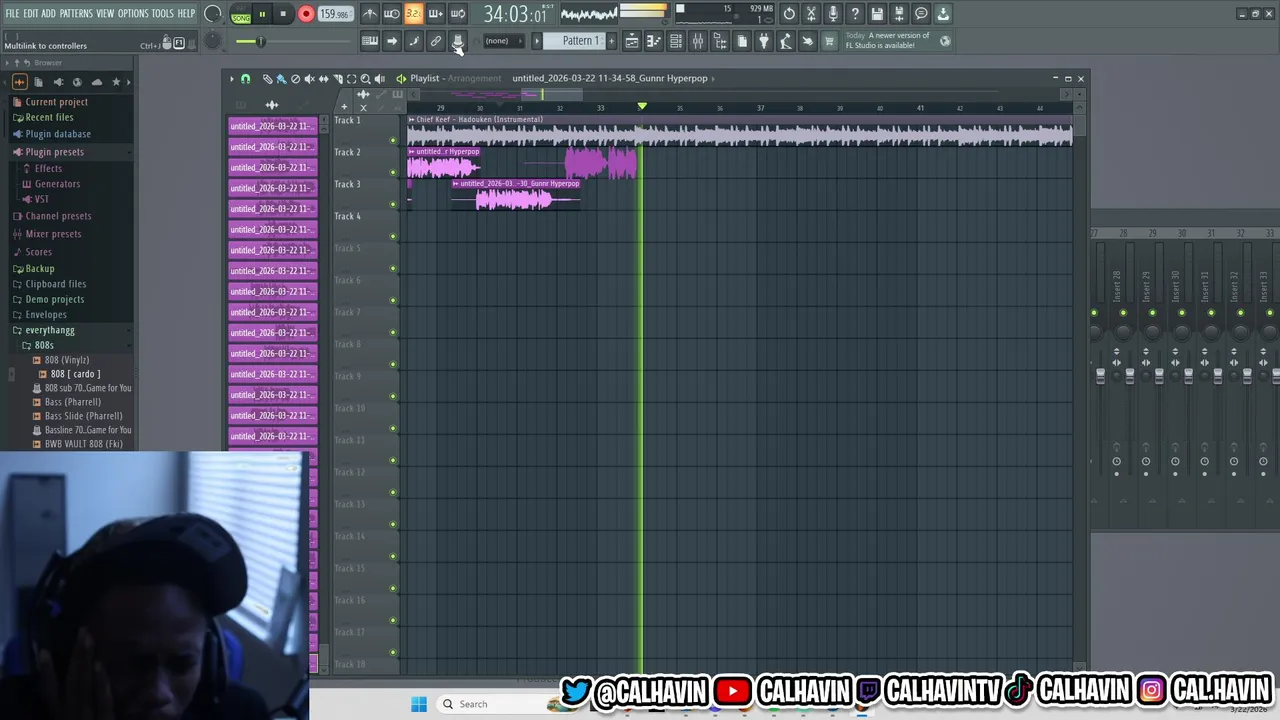
Task: Toggle the 3.2. recording countdown
Action: point(413,14)
